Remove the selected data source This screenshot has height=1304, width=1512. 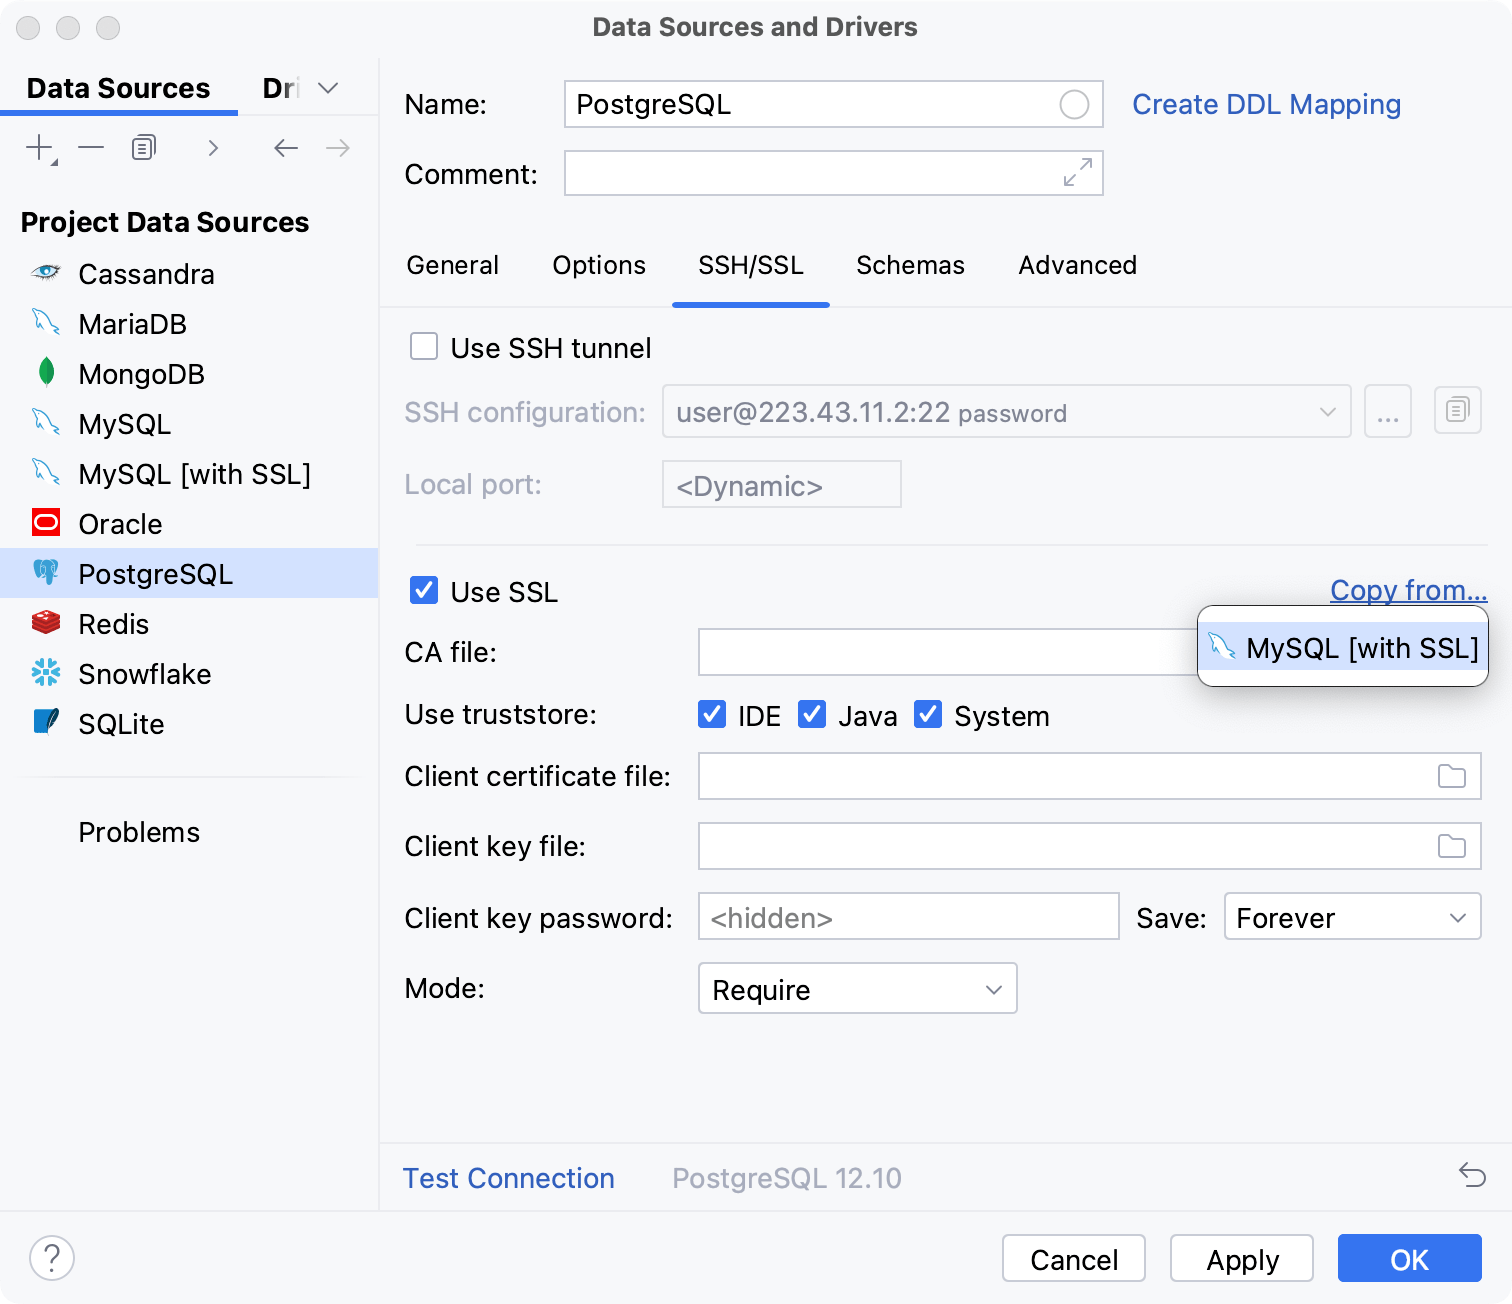click(91, 147)
